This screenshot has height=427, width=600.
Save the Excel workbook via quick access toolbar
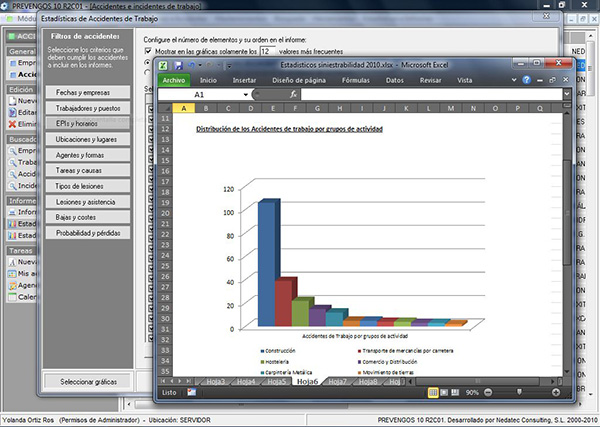[x=178, y=65]
